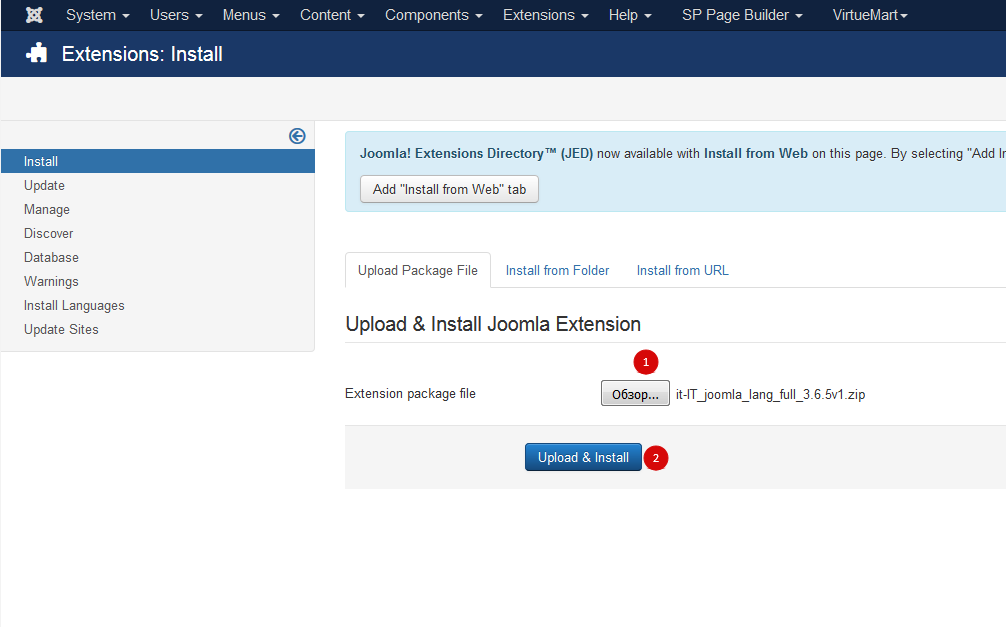Expand the Users menu
Viewport: 1006px width, 627px height.
coord(176,15)
